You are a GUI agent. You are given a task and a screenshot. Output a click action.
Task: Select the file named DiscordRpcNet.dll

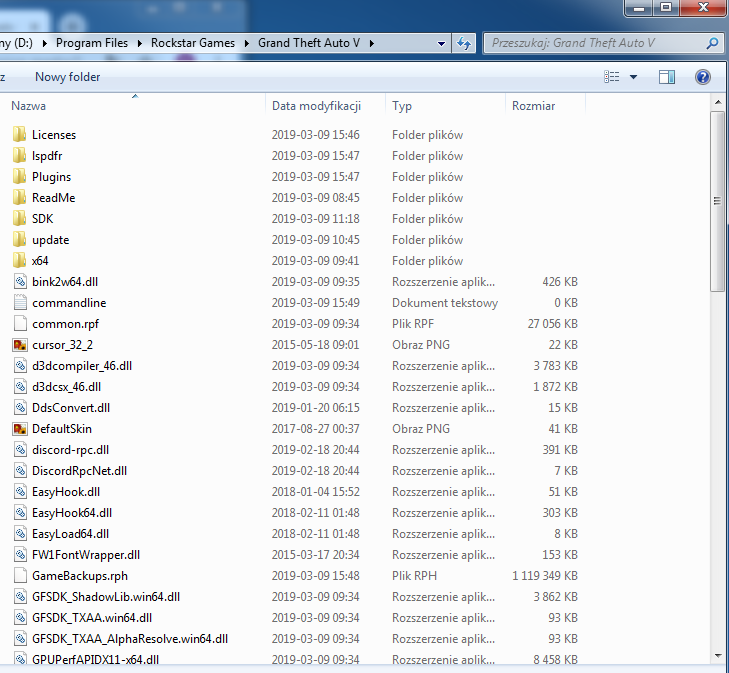(x=79, y=470)
